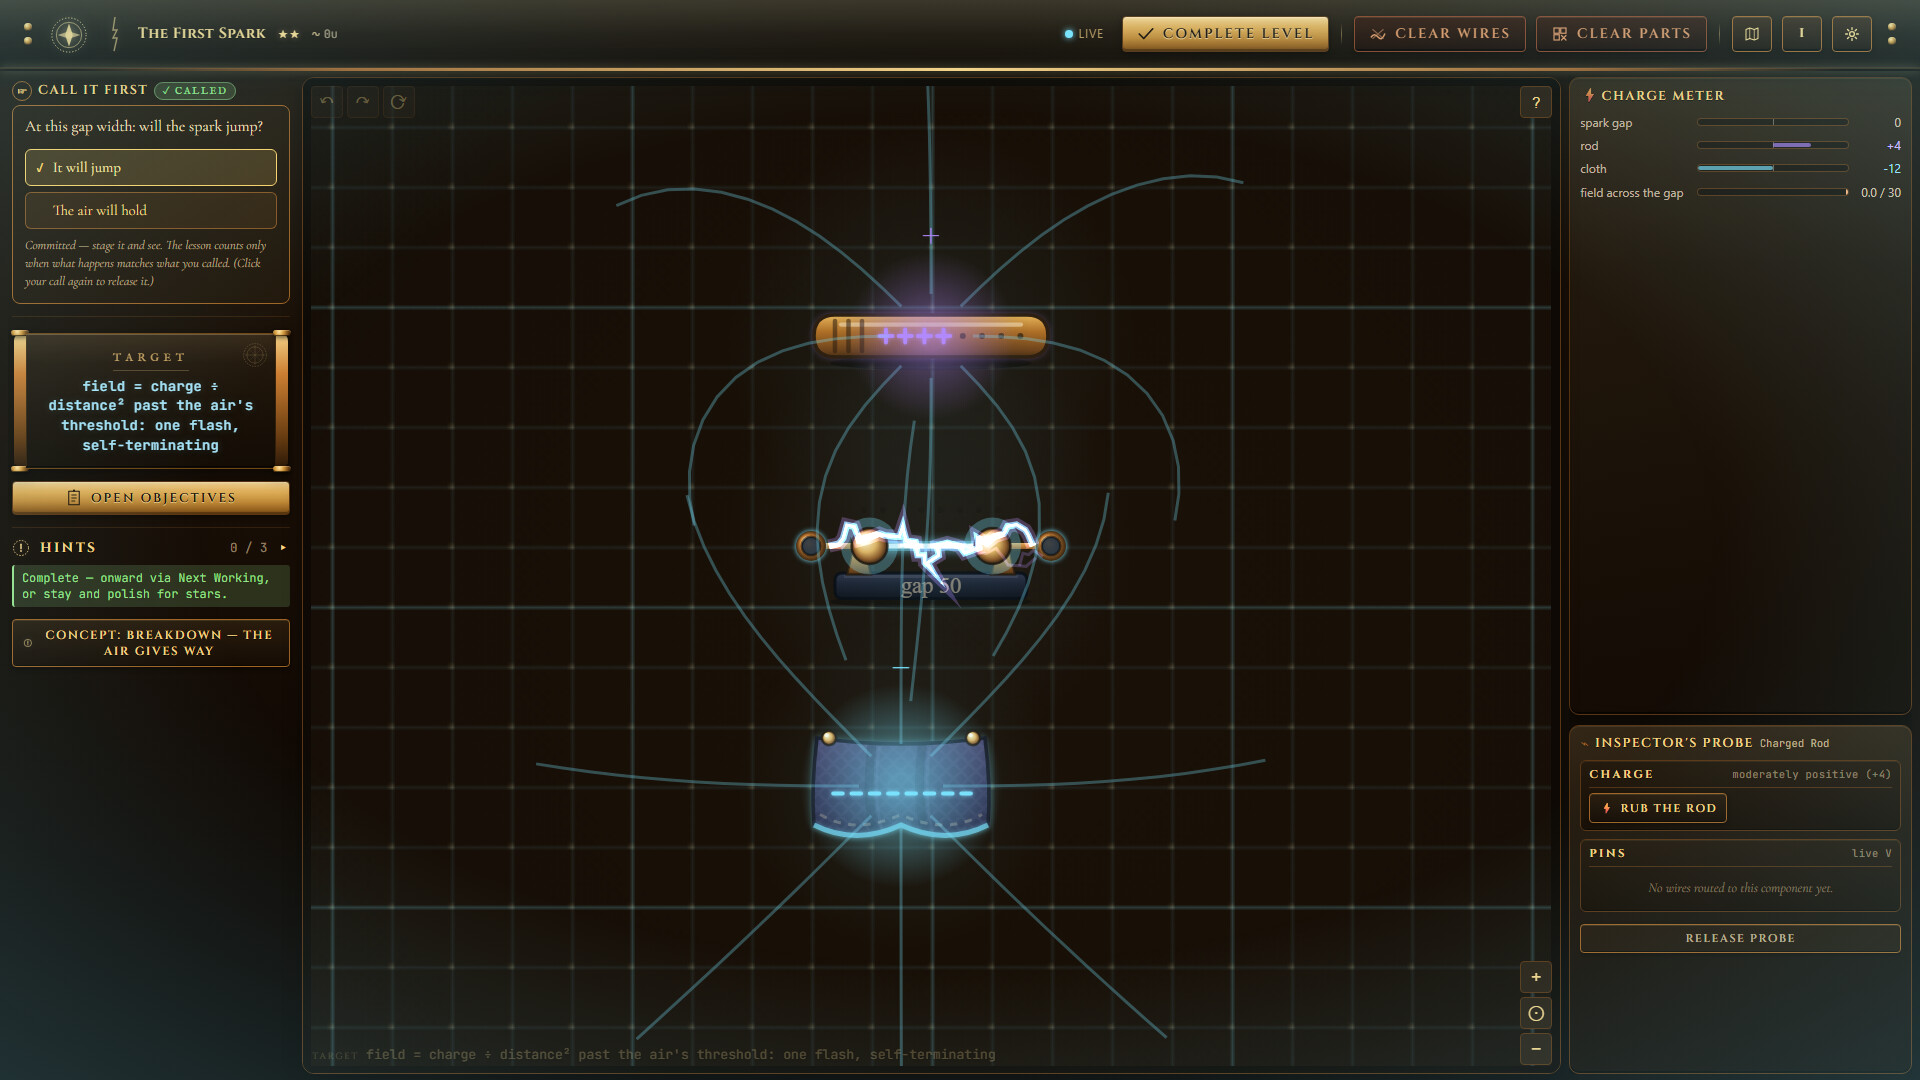Zoom out with the minus button

[1536, 1049]
